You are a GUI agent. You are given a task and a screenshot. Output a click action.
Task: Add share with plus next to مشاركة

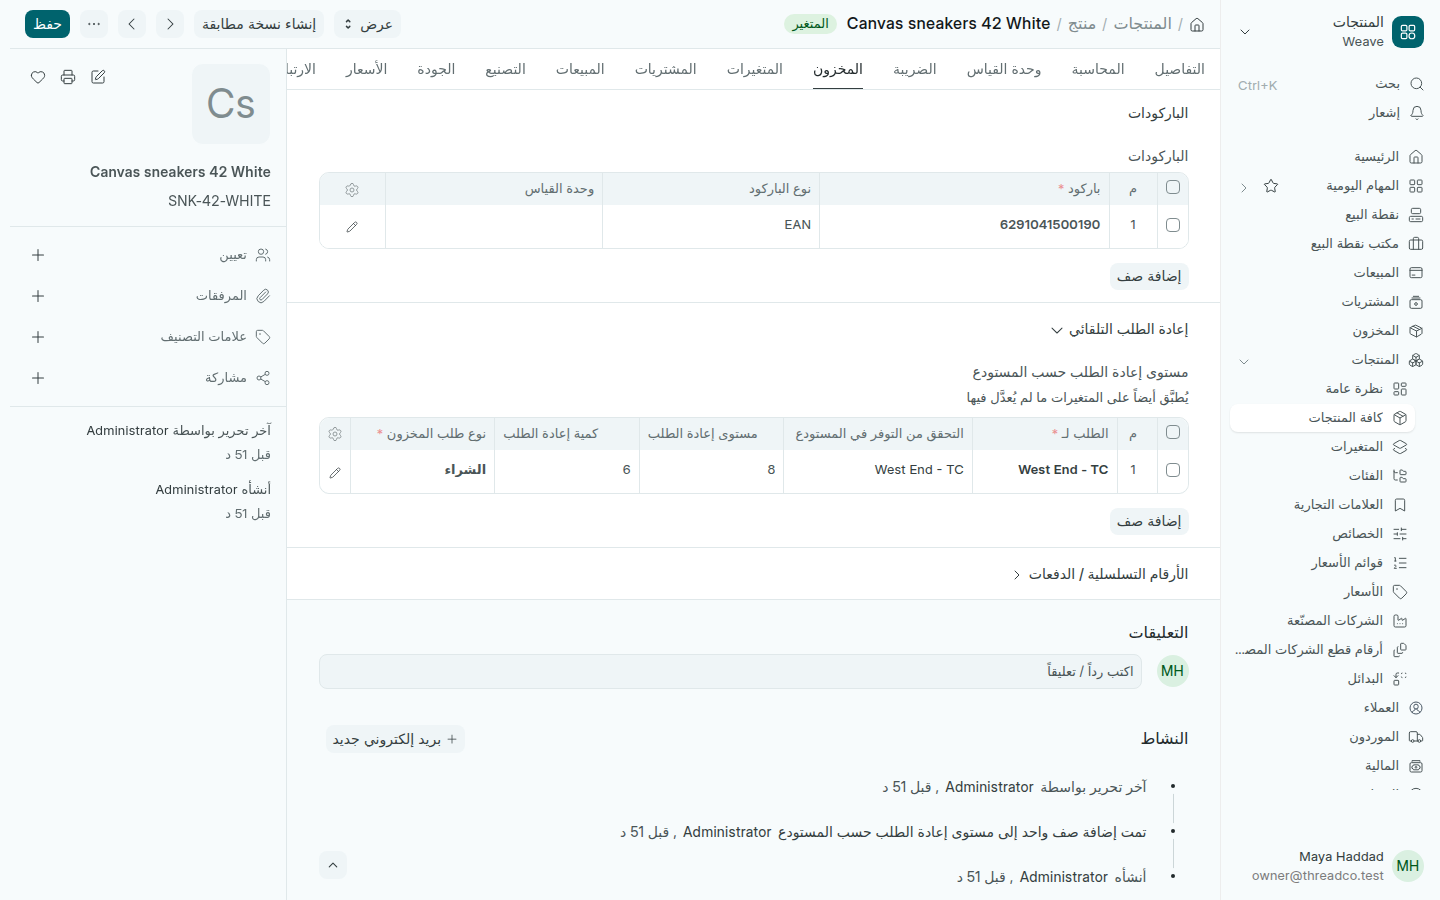coord(38,378)
